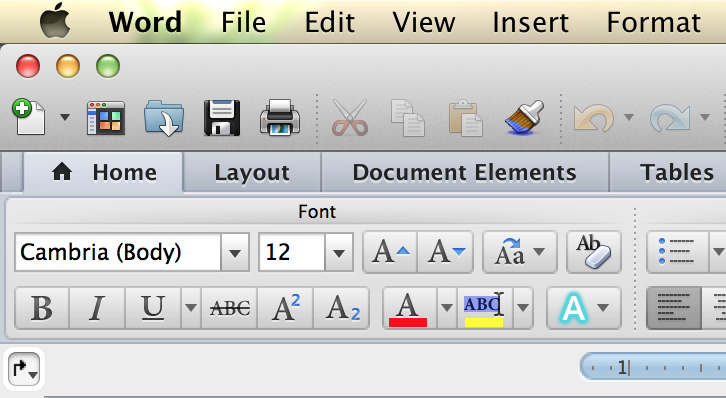Image resolution: width=726 pixels, height=398 pixels.
Task: Apply the red font color swatch
Action: [x=409, y=308]
